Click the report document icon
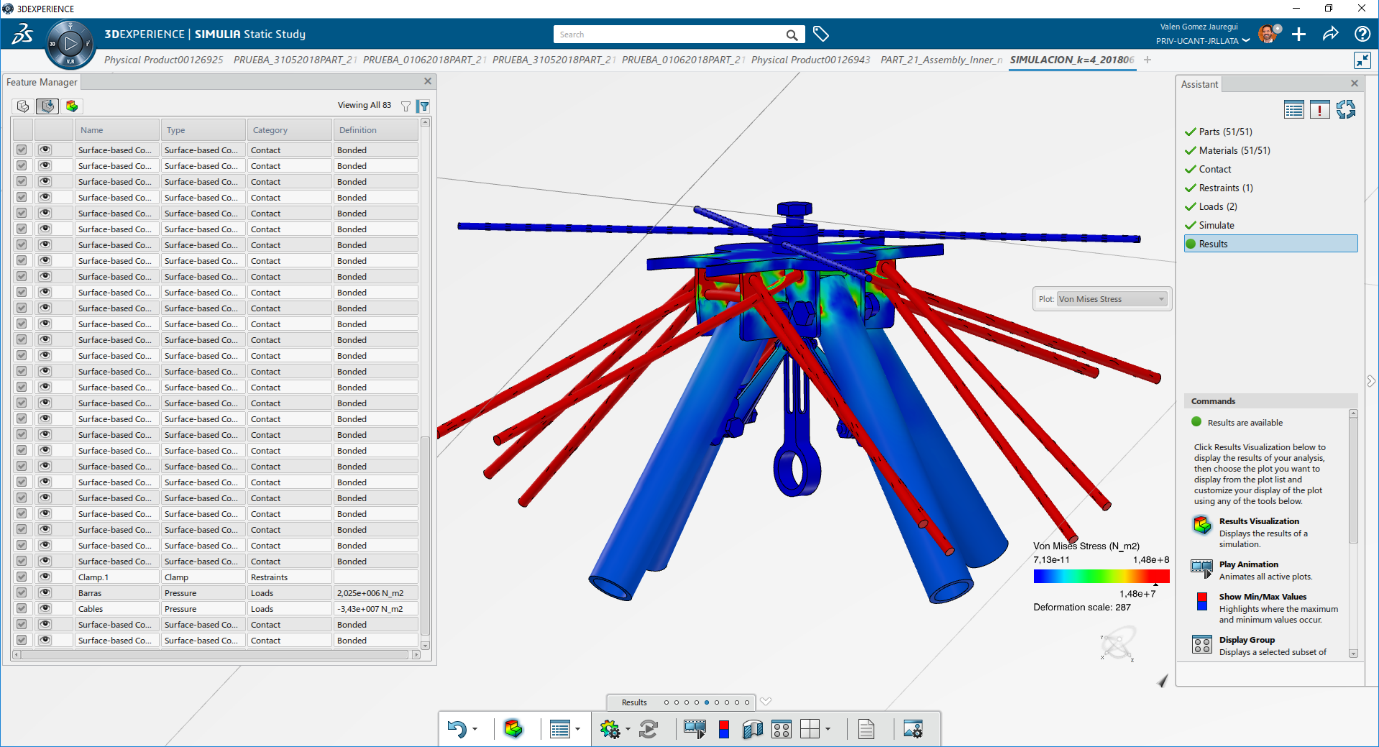The image size is (1379, 747). coord(866,729)
